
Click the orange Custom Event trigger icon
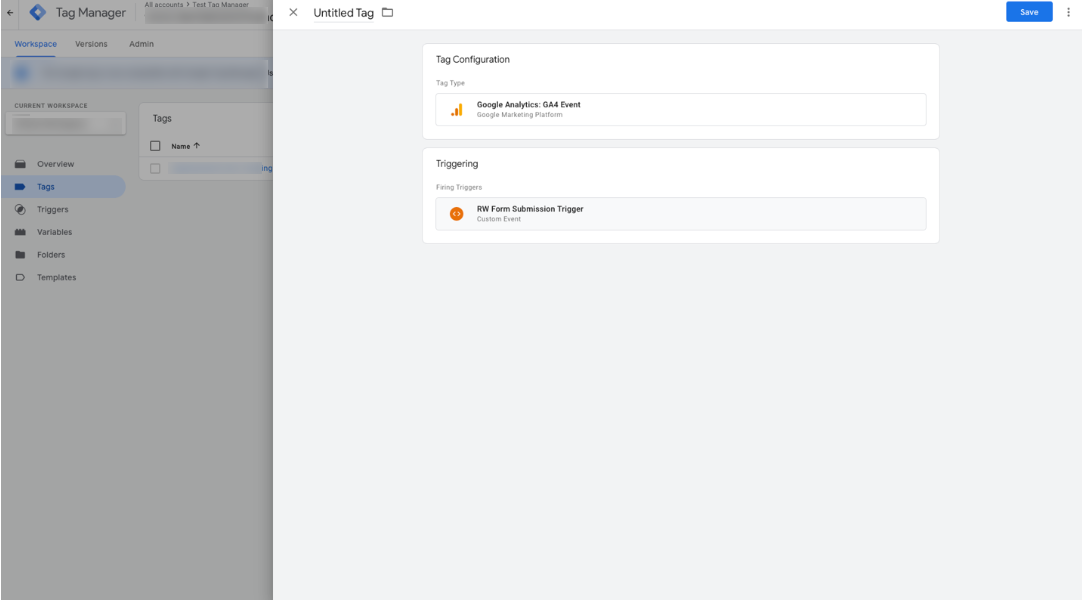[x=457, y=214]
